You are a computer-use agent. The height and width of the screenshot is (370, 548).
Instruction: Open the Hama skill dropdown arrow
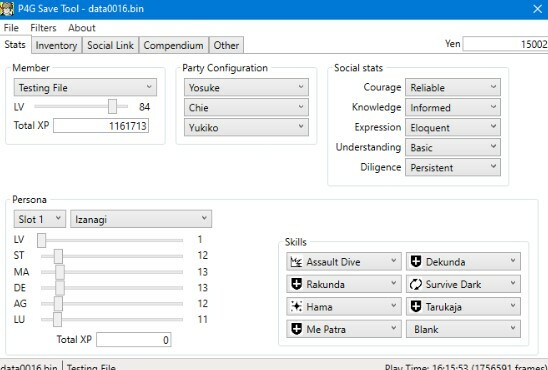394,306
